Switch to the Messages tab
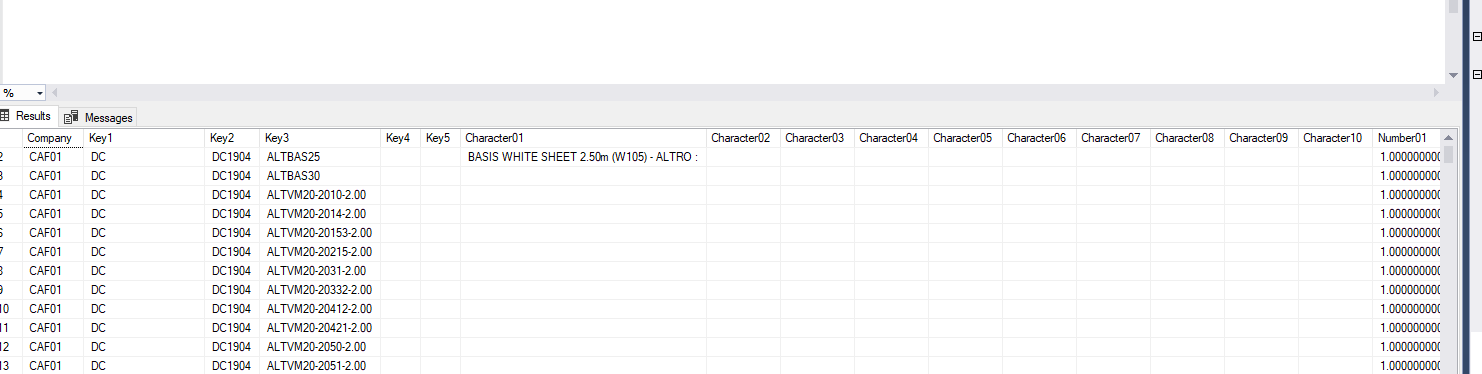The height and width of the screenshot is (374, 1482). pos(98,117)
